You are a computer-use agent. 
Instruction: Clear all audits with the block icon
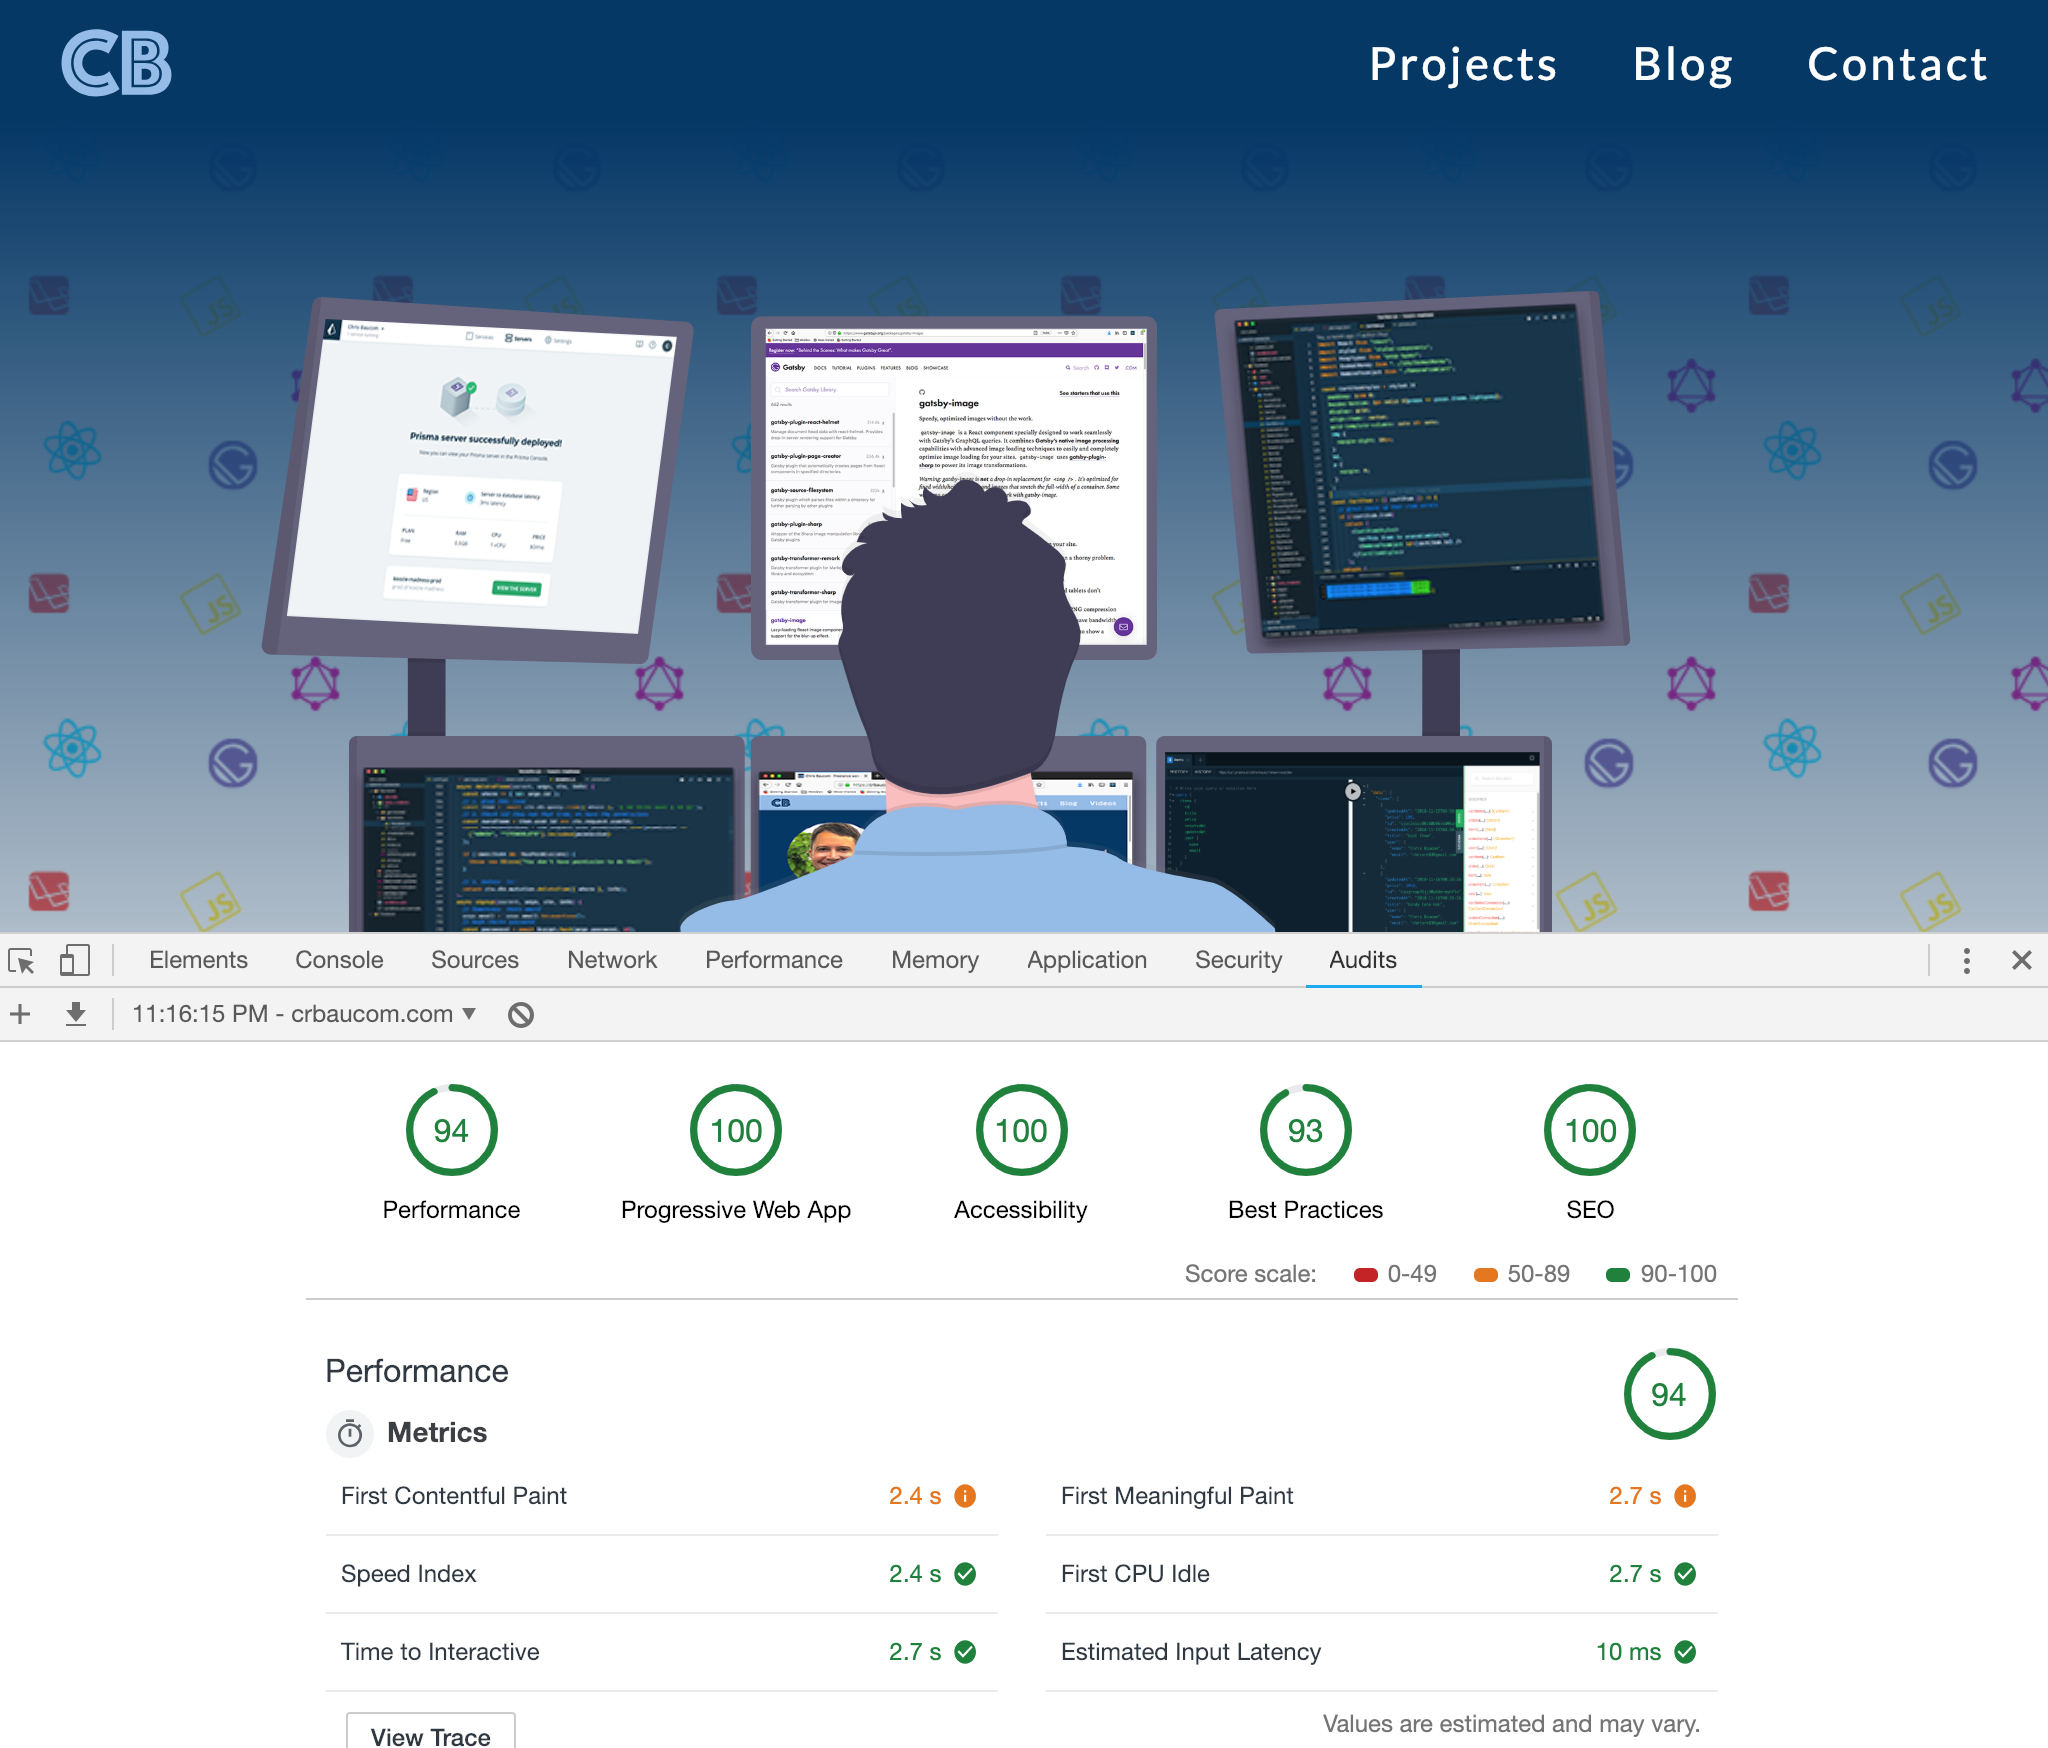(520, 1013)
